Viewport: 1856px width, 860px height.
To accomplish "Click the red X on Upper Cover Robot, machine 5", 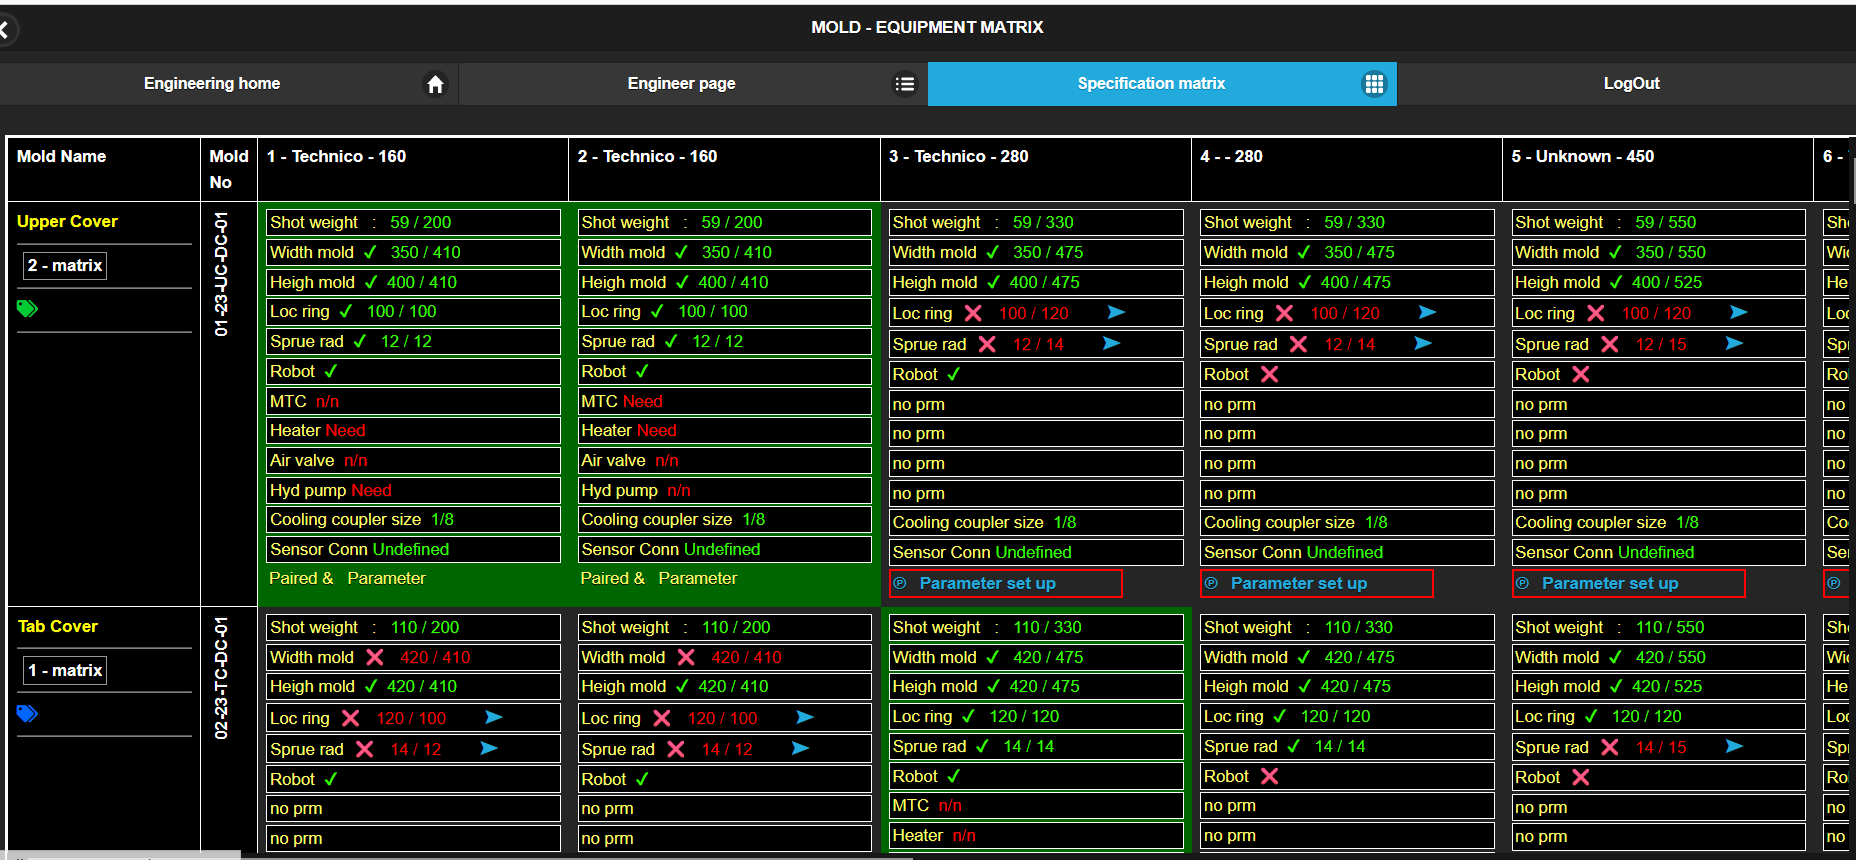I will point(1581,374).
